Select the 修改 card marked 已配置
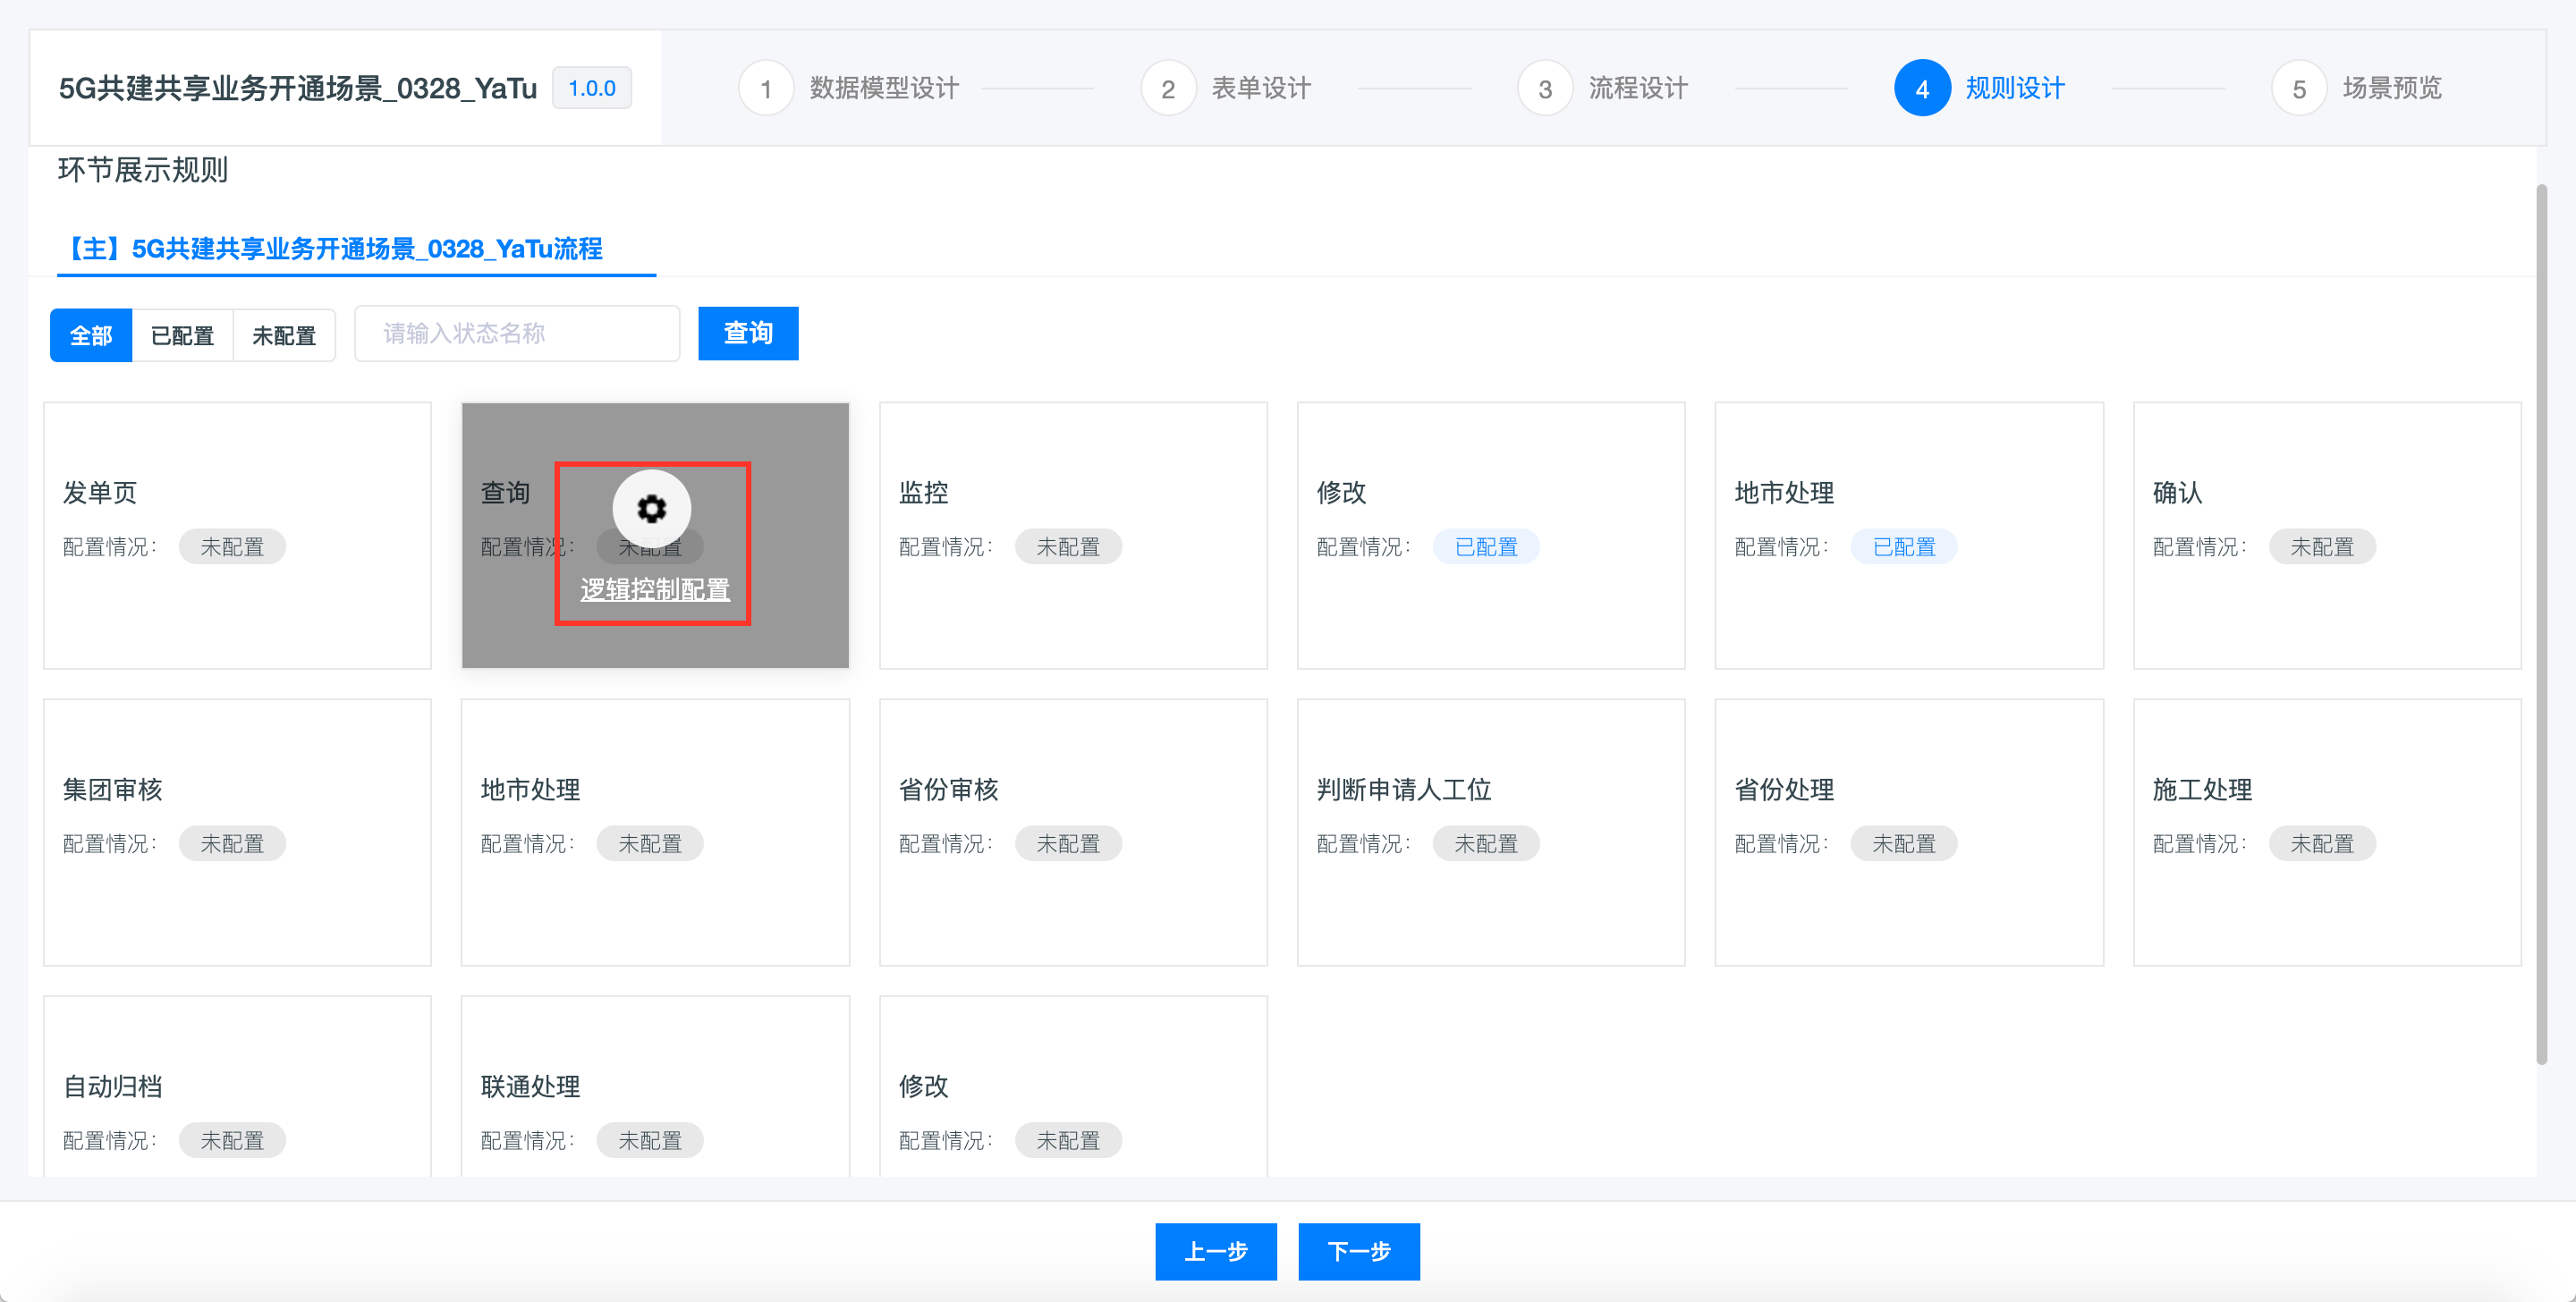This screenshot has height=1302, width=2576. point(1491,535)
